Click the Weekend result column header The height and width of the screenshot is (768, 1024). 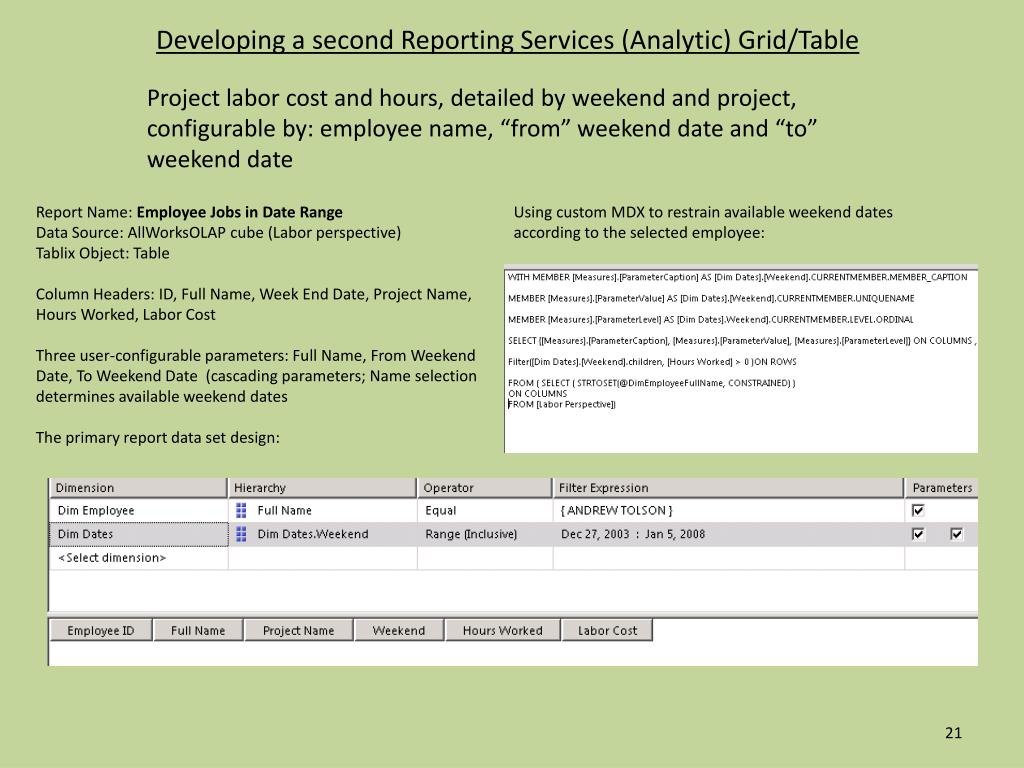(398, 630)
